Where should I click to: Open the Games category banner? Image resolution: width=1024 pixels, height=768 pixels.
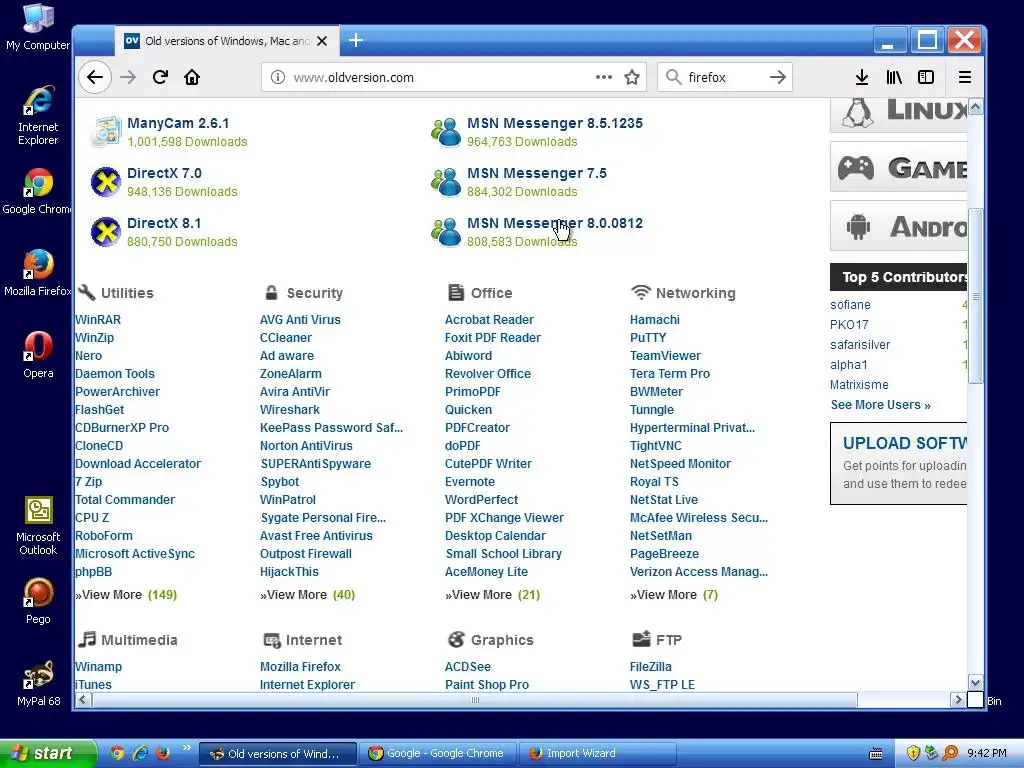[899, 167]
